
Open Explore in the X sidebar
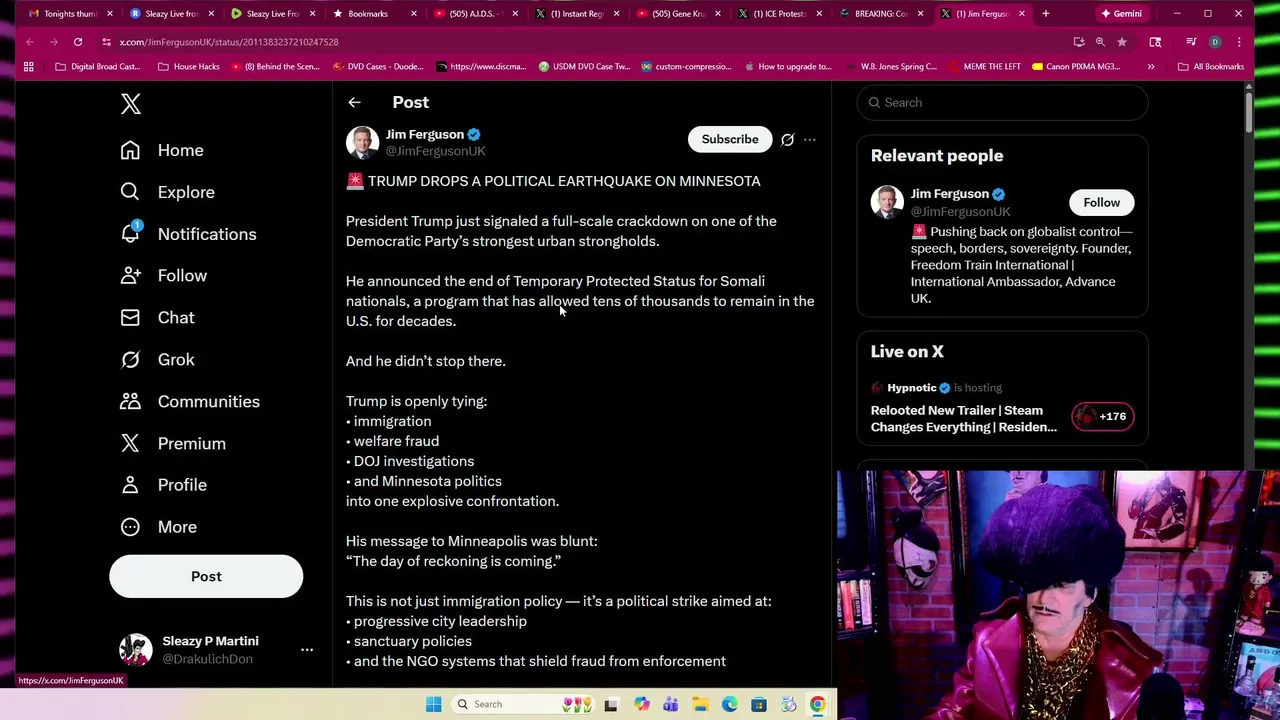tap(167, 192)
